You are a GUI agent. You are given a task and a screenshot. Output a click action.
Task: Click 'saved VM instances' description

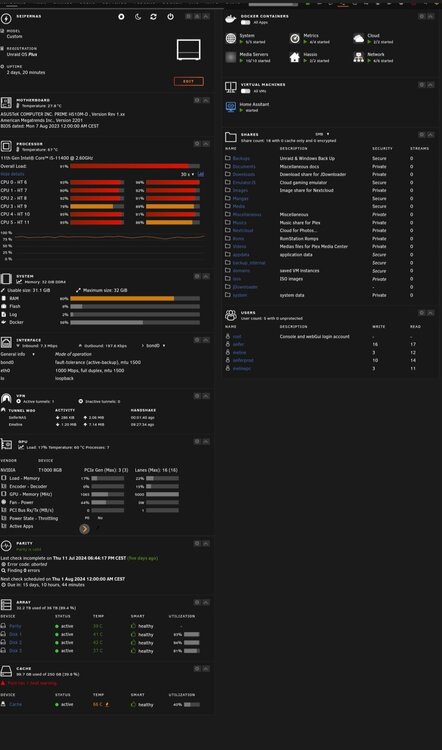pos(299,271)
